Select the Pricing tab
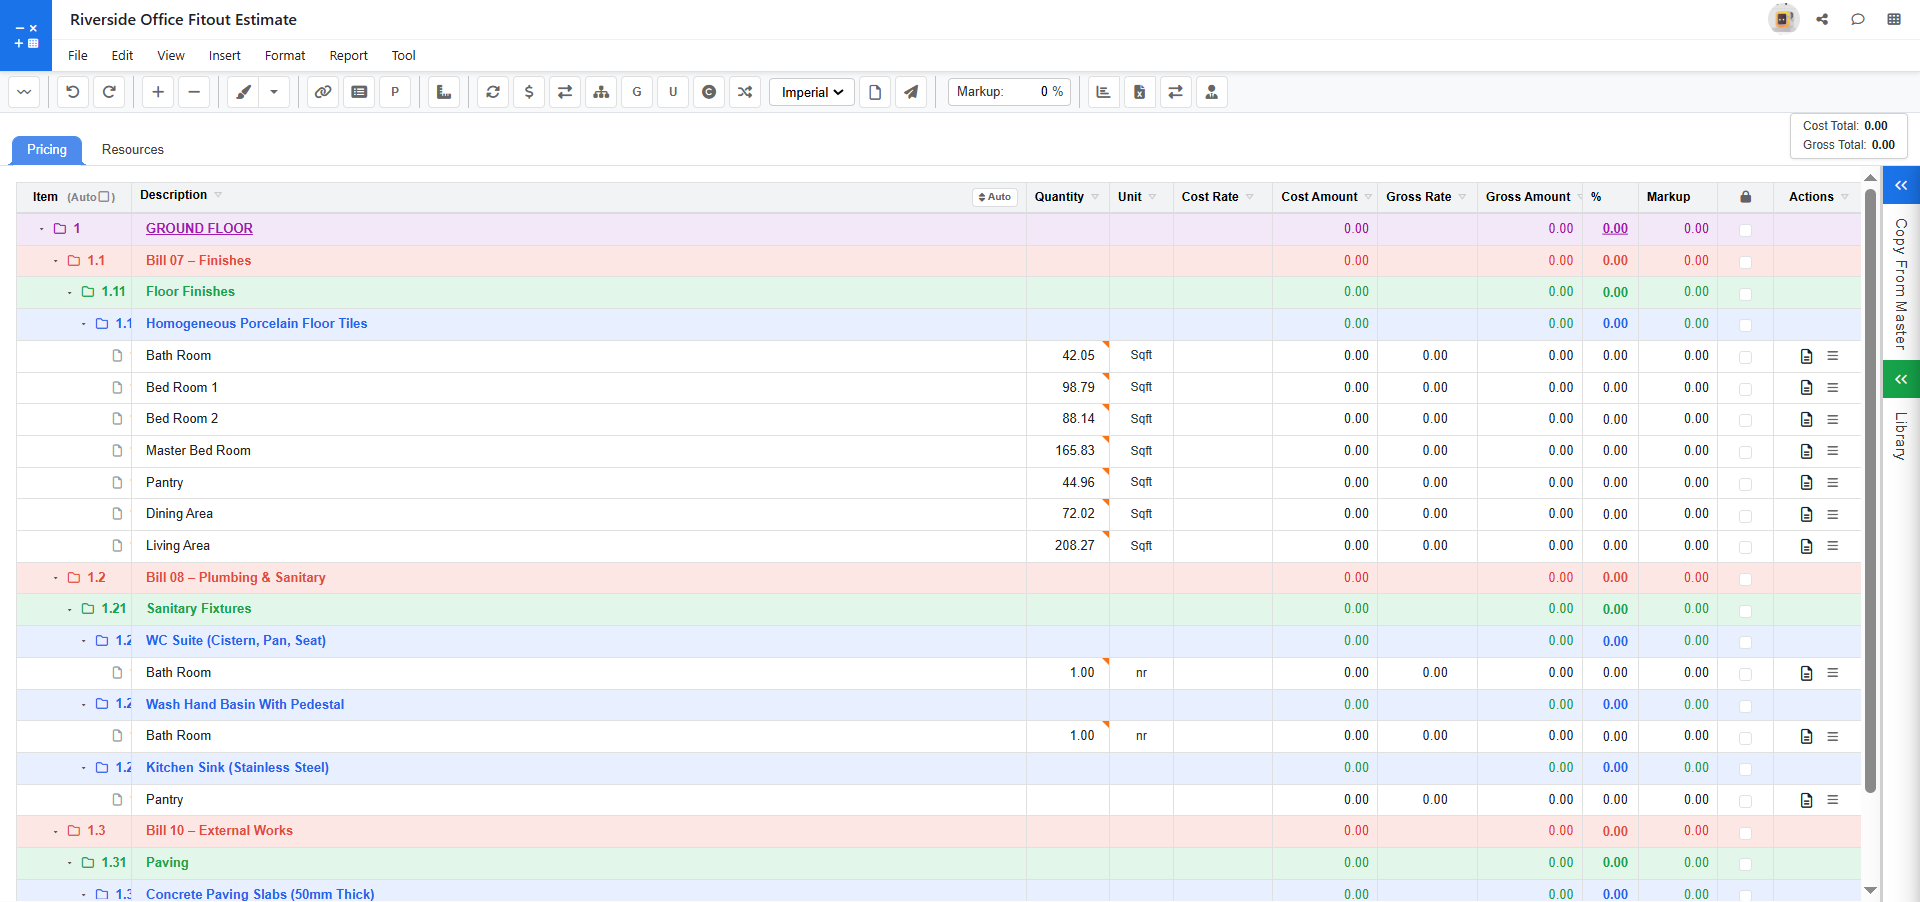 tap(47, 150)
